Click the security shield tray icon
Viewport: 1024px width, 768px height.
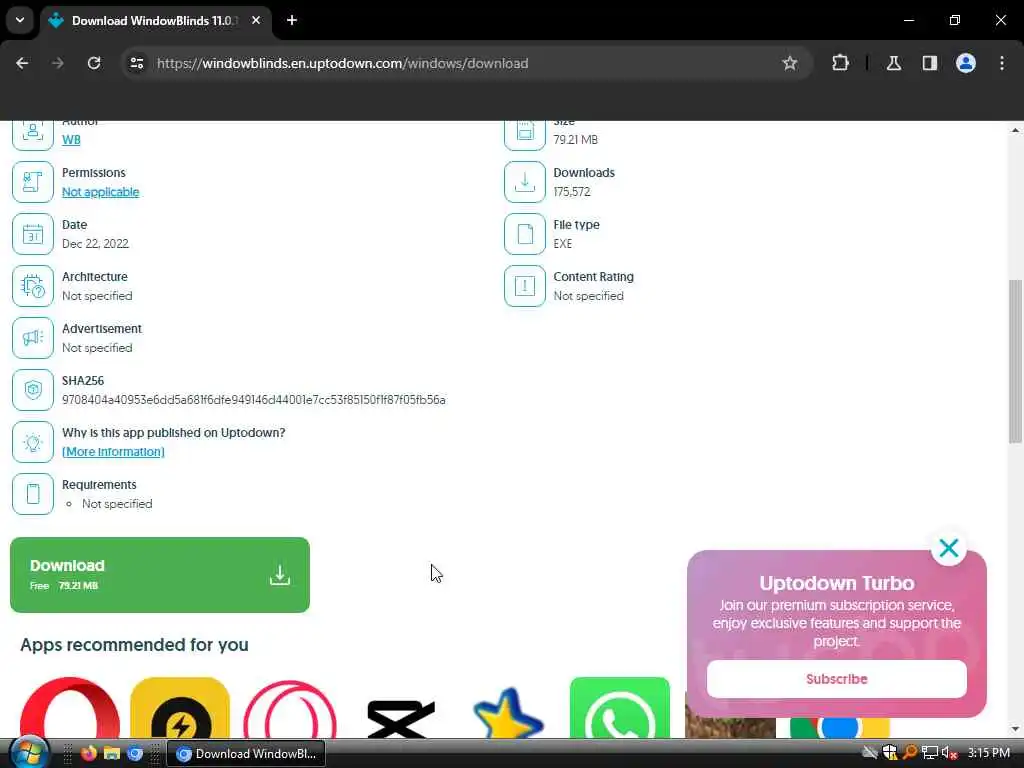(x=889, y=753)
